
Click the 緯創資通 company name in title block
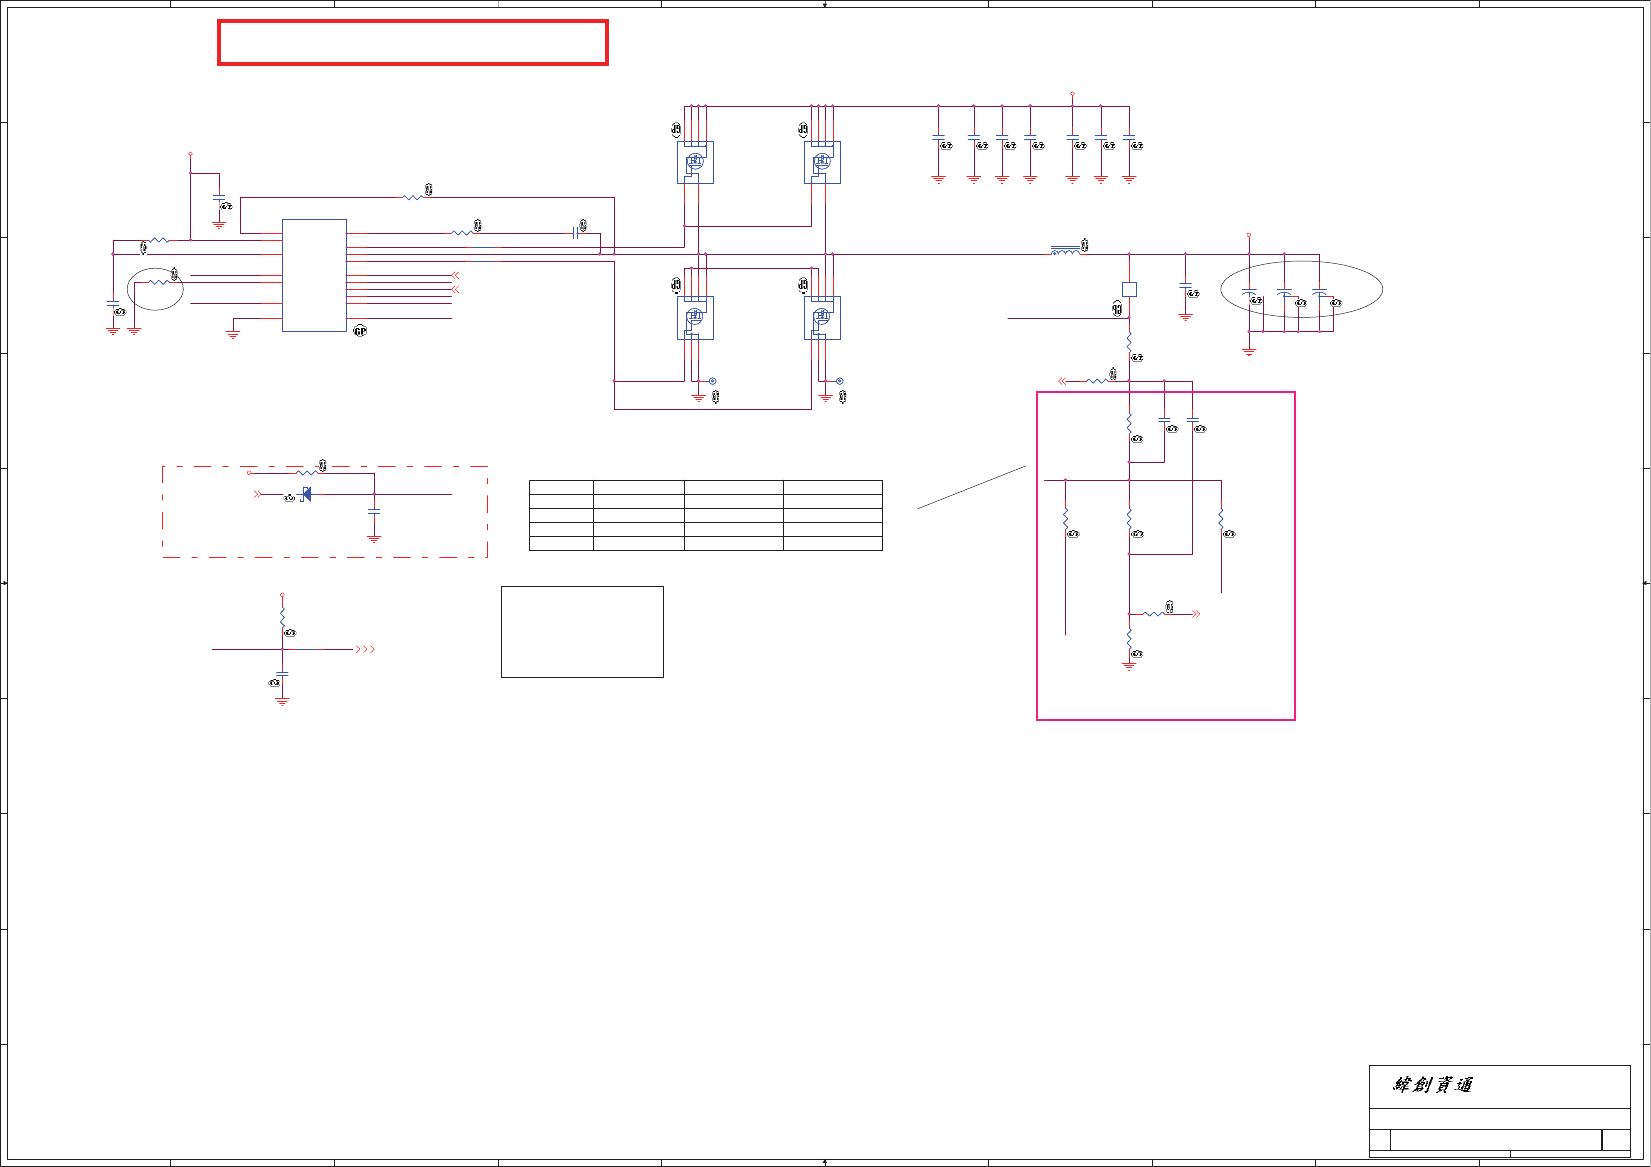[1432, 1085]
